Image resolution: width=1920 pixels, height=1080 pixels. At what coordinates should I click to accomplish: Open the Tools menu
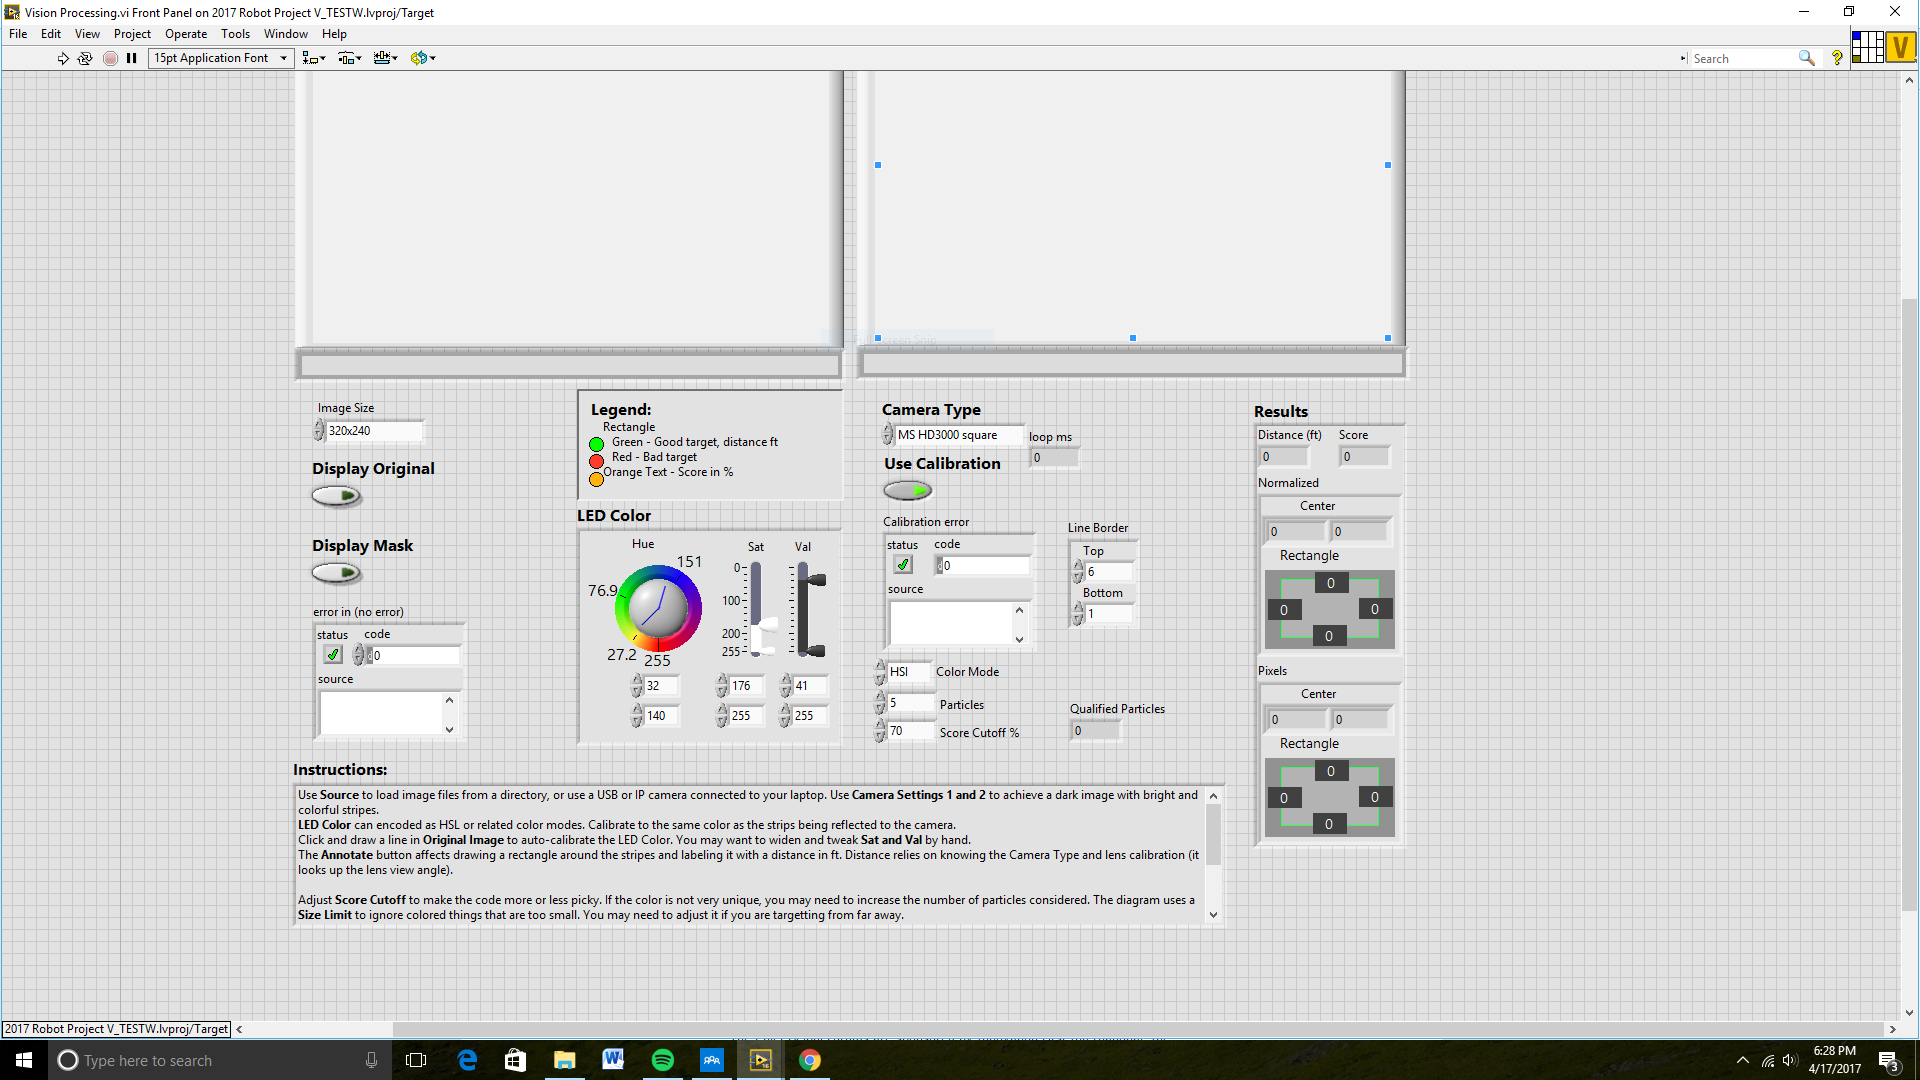(235, 34)
